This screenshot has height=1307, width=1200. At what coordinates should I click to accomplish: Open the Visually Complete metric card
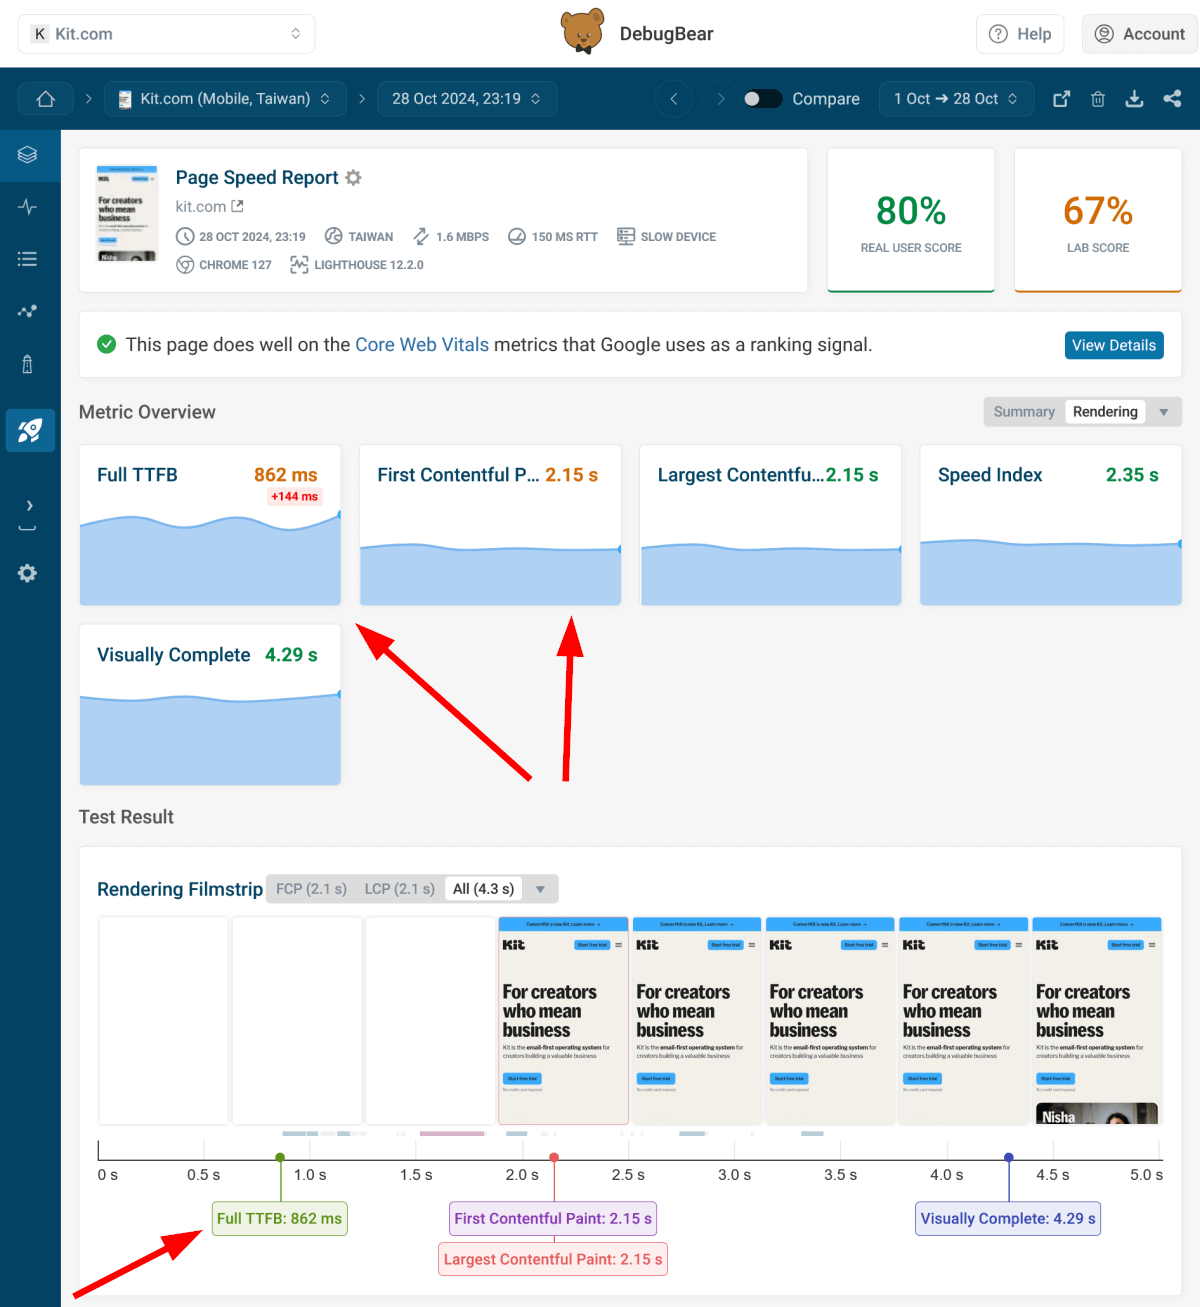(210, 705)
